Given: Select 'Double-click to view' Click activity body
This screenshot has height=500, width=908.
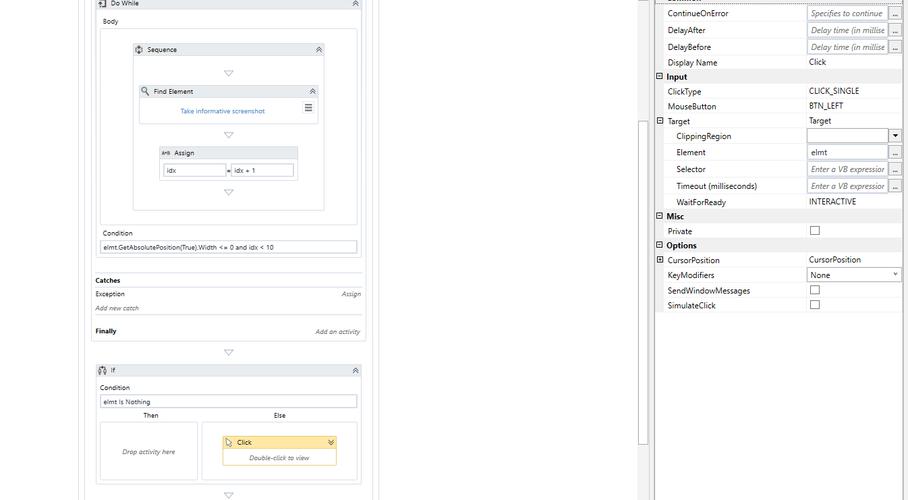Looking at the screenshot, I should click(x=279, y=458).
